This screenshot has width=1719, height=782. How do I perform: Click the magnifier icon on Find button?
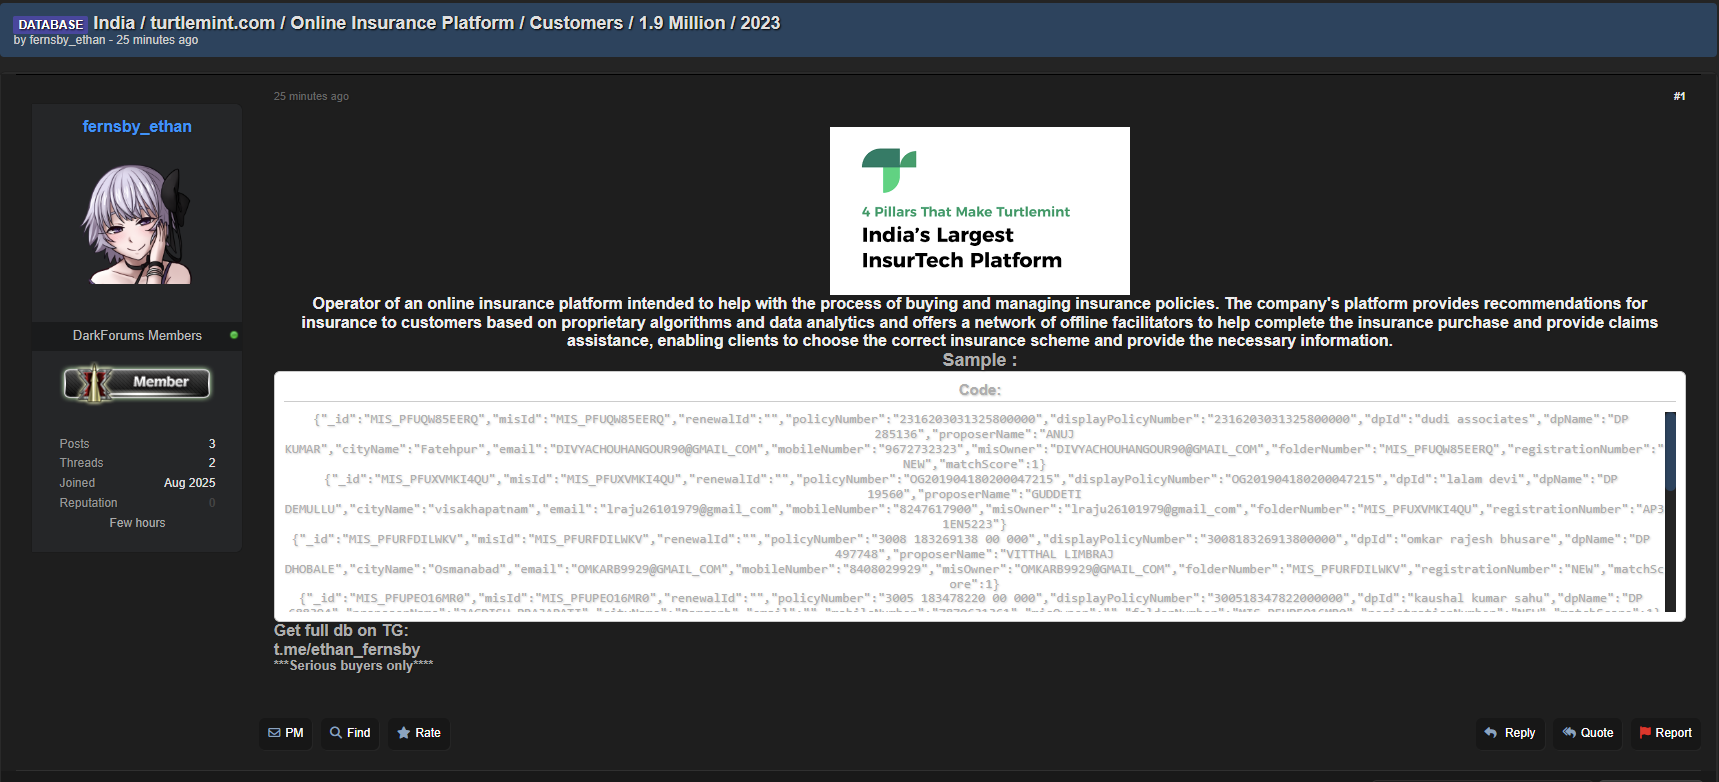pyautogui.click(x=336, y=733)
